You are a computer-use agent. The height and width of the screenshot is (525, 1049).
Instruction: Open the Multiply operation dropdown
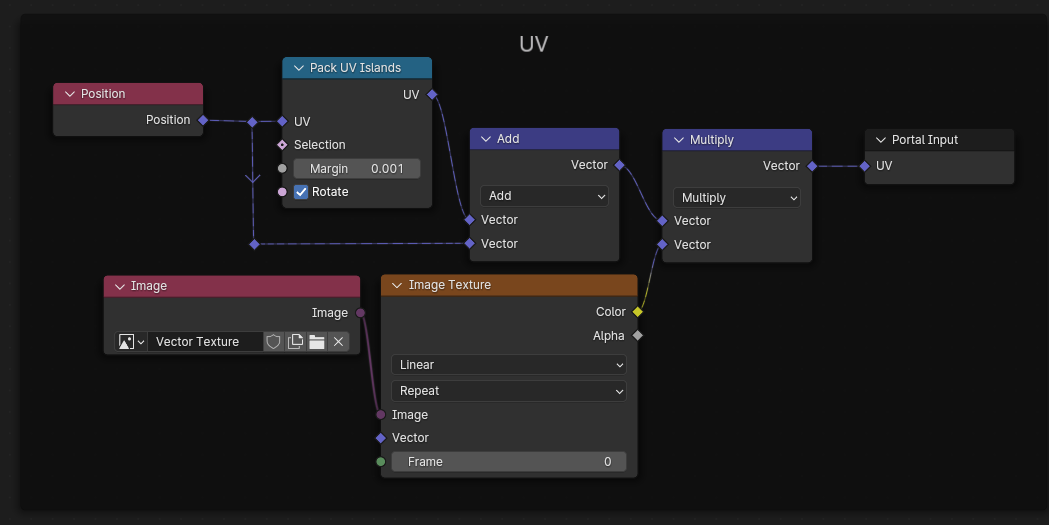click(x=737, y=197)
